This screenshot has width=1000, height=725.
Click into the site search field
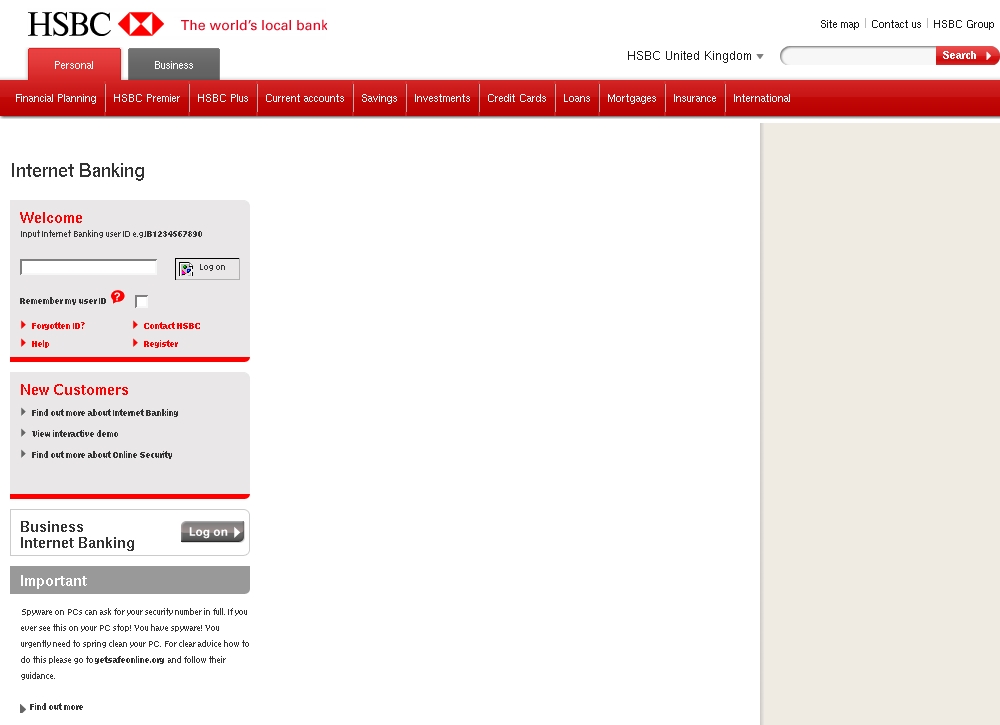pos(858,56)
